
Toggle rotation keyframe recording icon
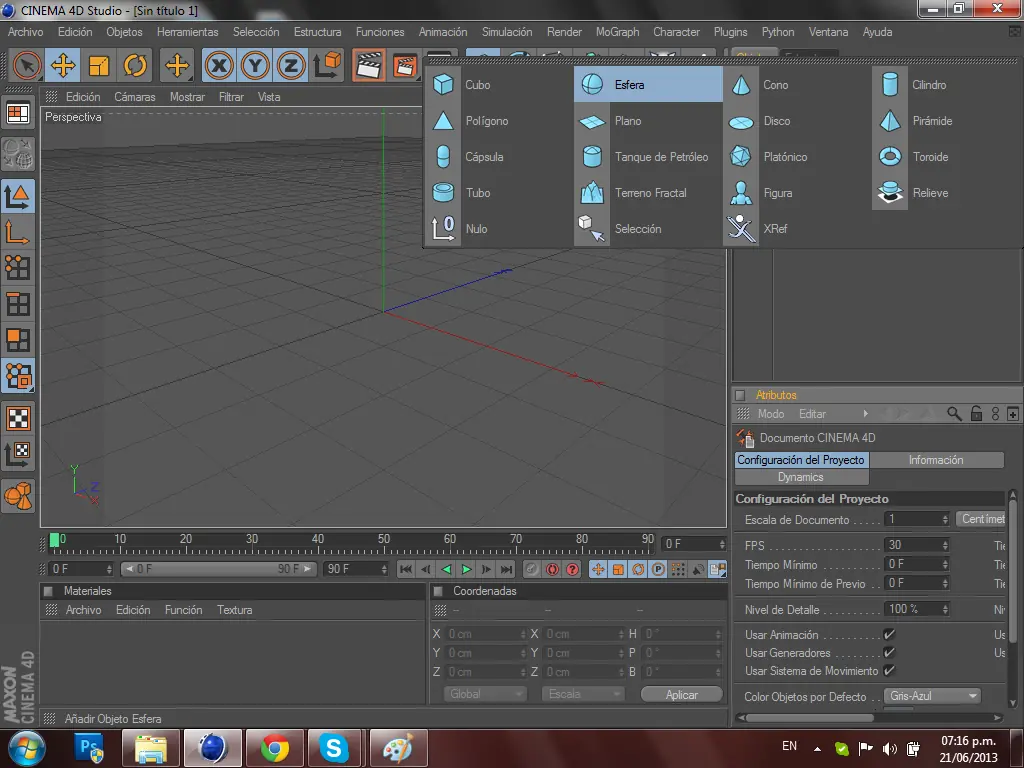click(x=638, y=569)
